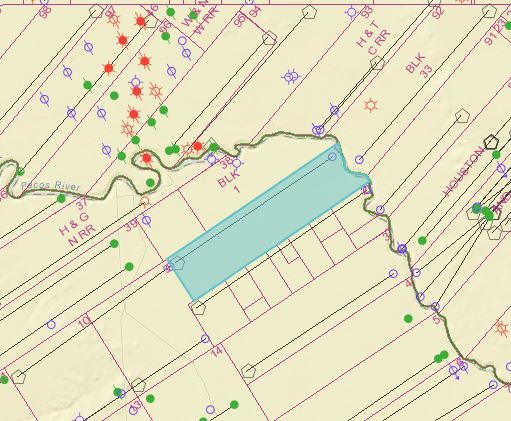The image size is (511, 421).
Task: Click the pentagon marker just below the teal parcel
Action: [x=199, y=308]
